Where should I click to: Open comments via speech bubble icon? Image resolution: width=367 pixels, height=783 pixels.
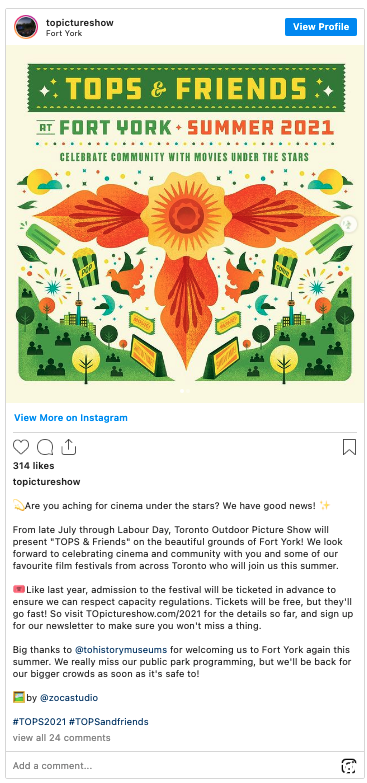[x=45, y=447]
